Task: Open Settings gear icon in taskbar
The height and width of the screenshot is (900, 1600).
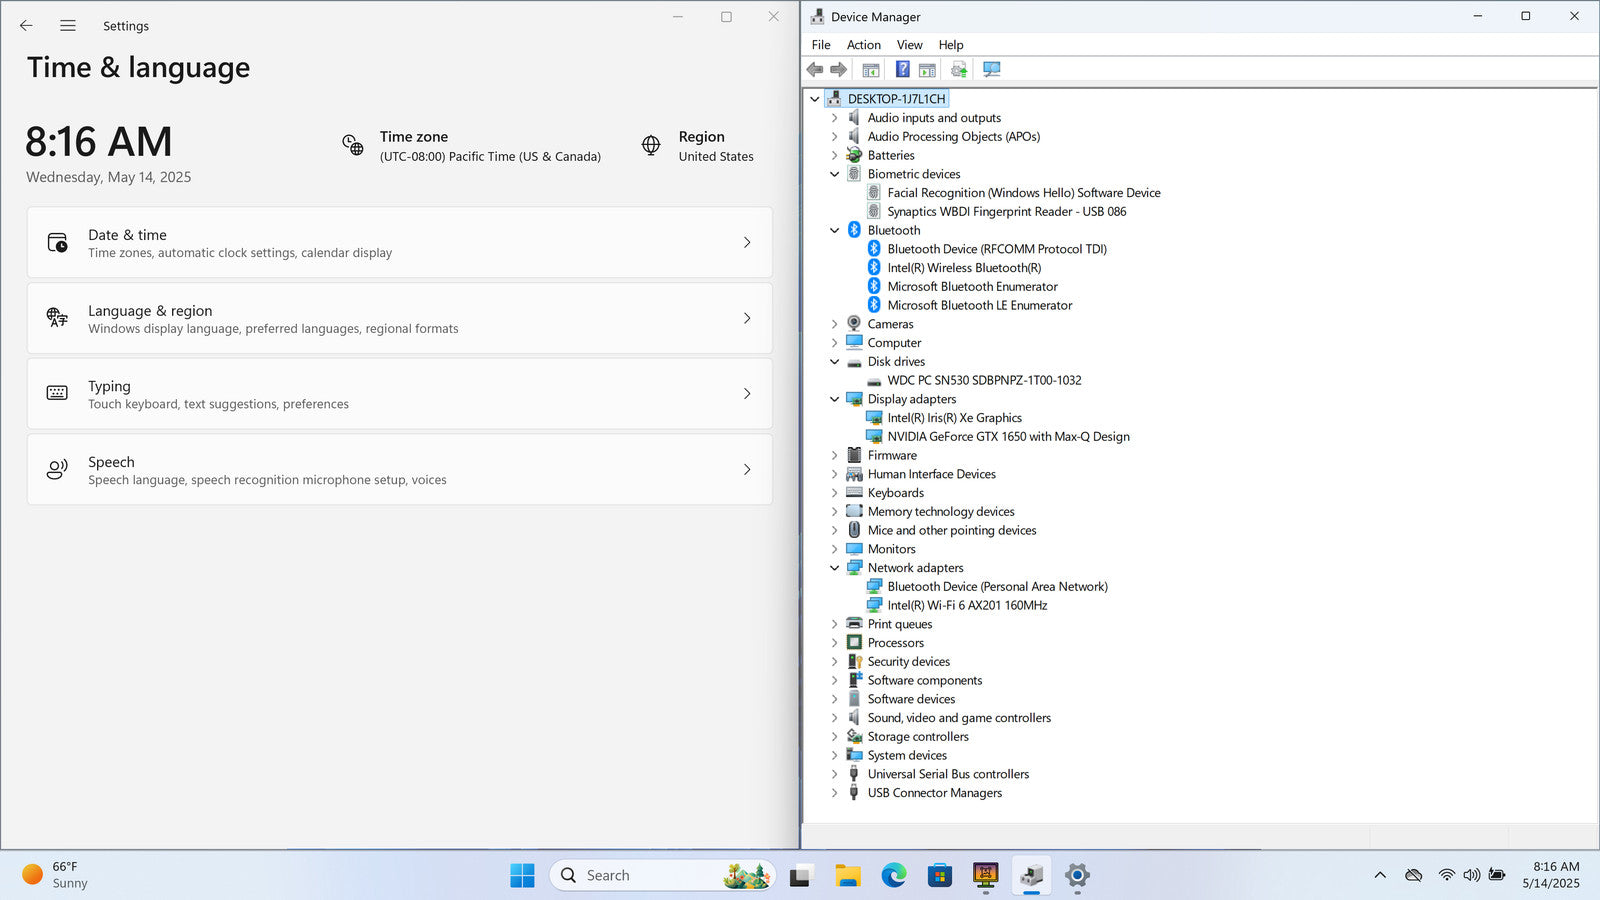Action: click(x=1077, y=875)
